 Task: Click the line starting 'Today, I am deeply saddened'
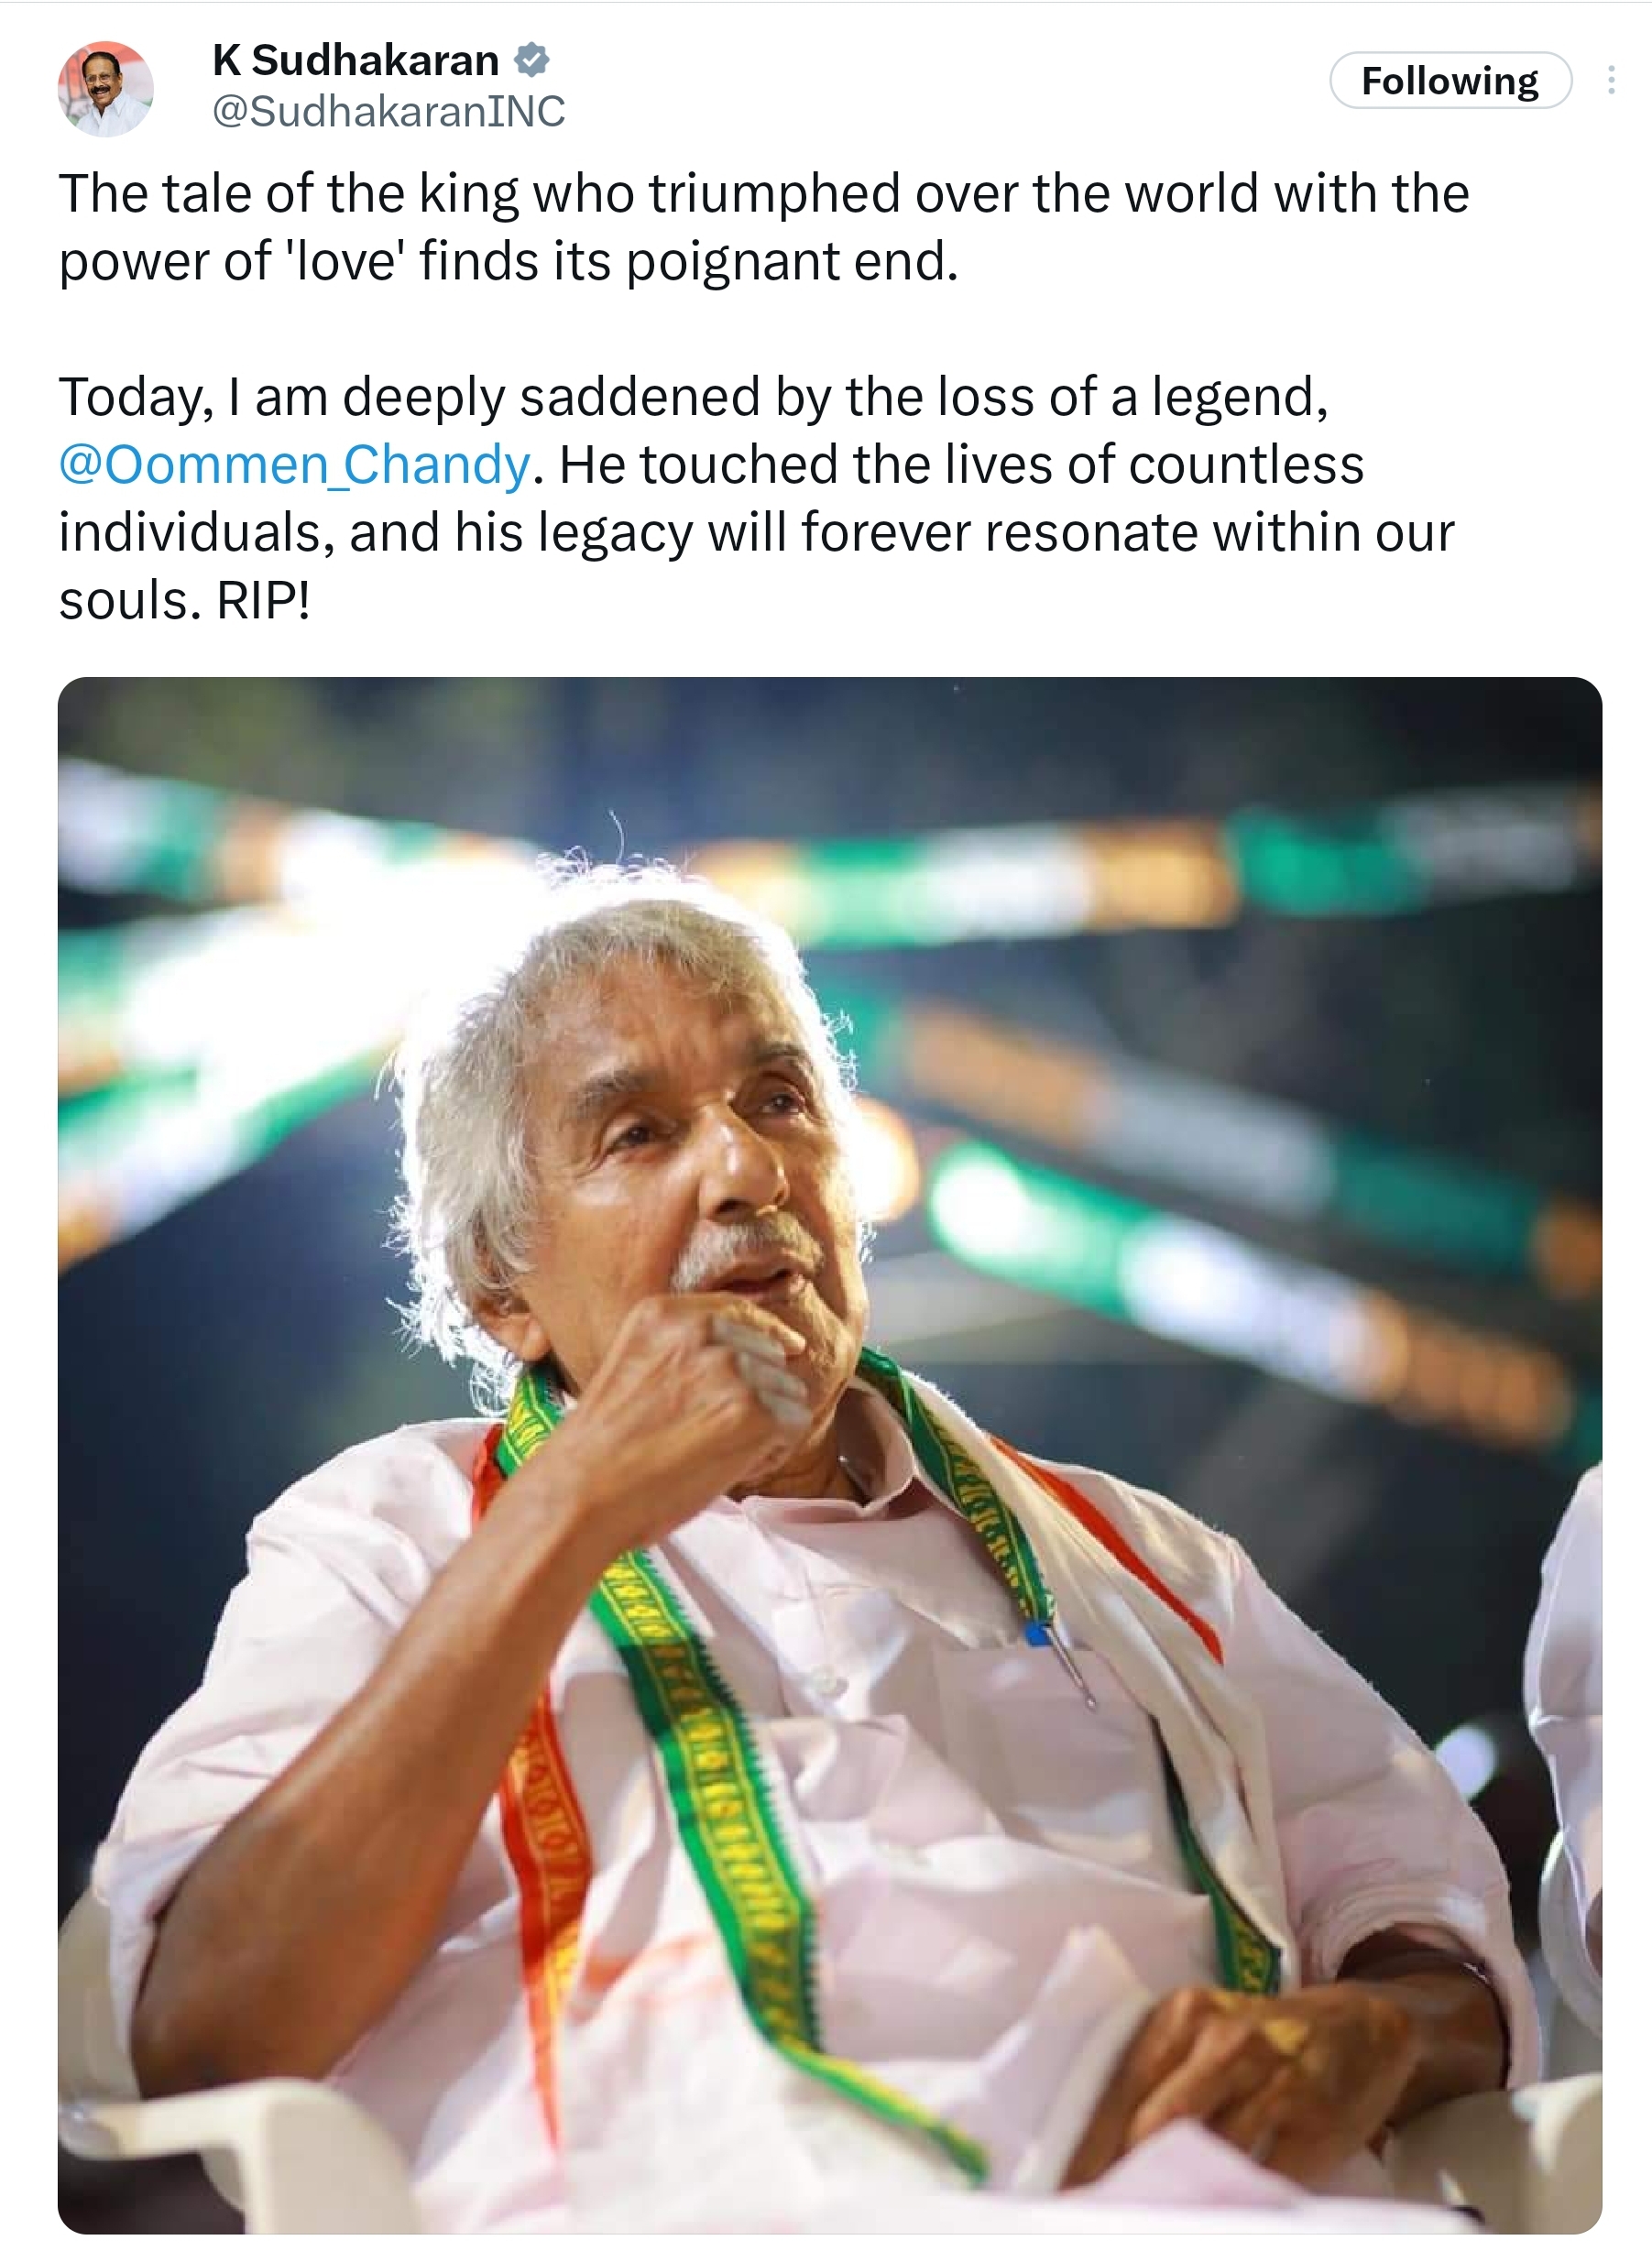tap(693, 396)
